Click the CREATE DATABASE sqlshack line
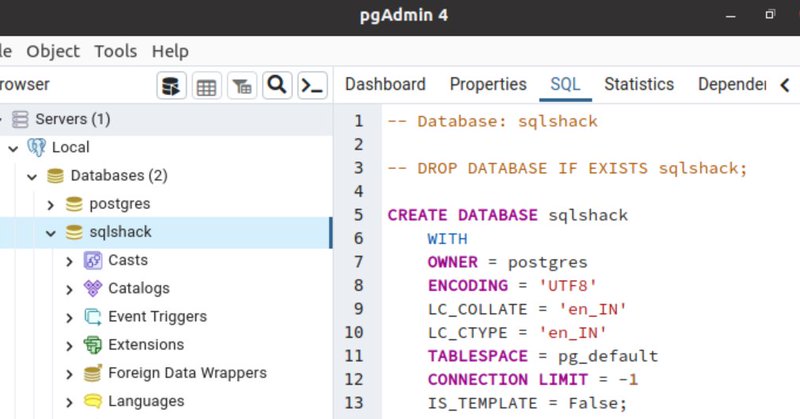 [508, 215]
